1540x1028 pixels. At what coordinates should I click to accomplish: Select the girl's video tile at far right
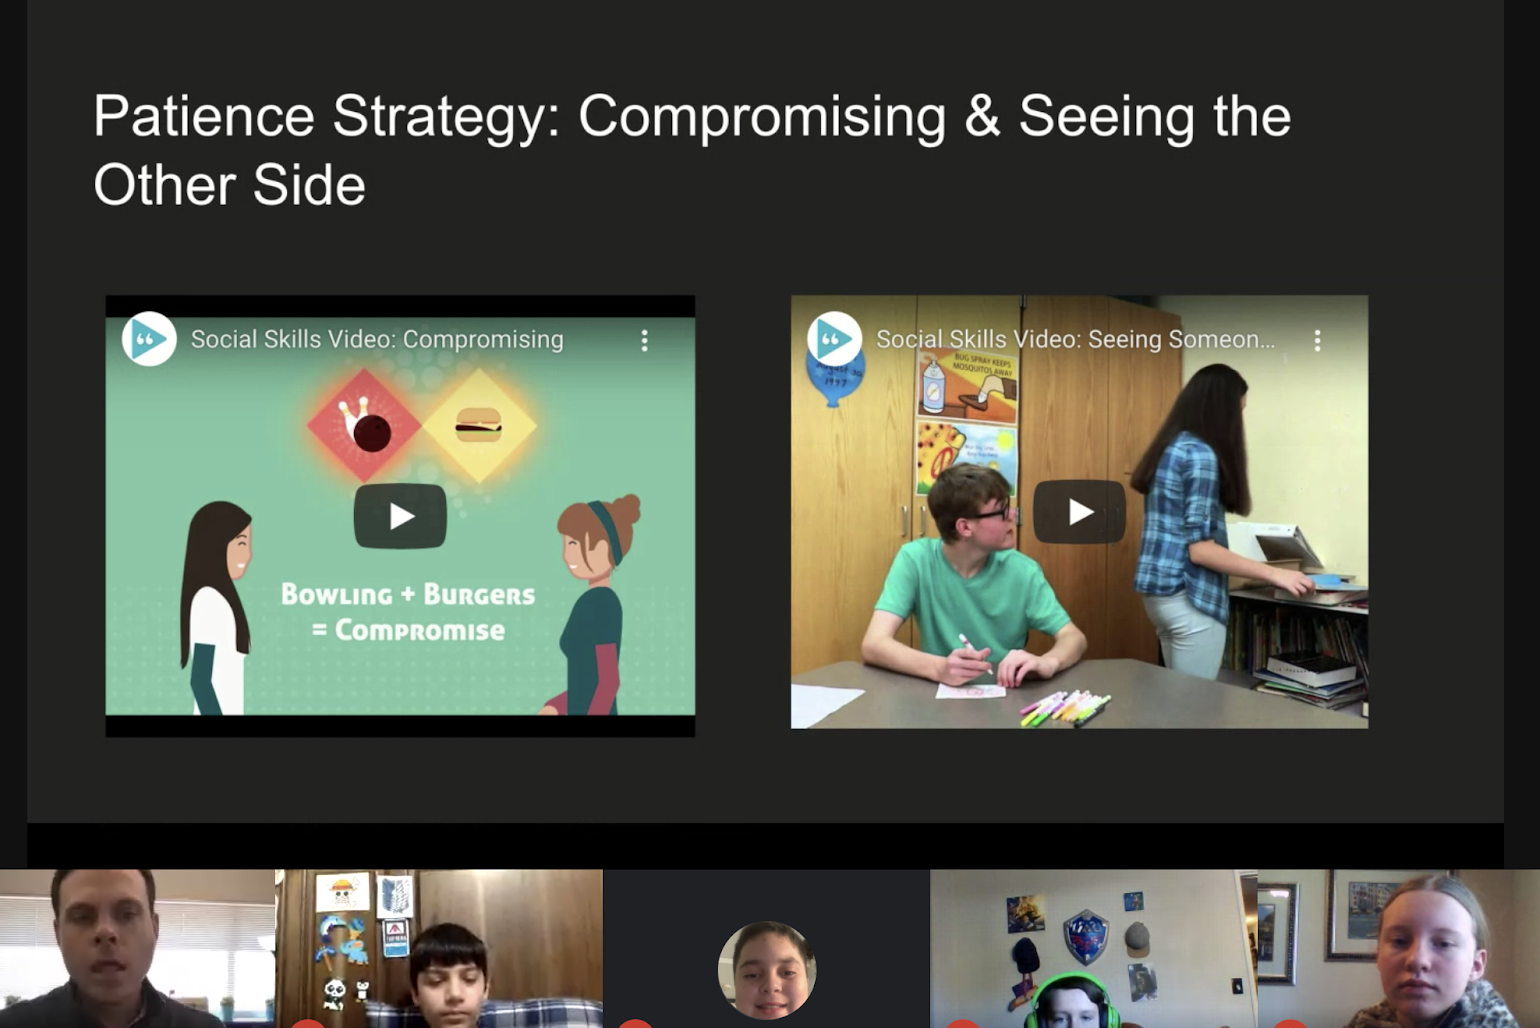pos(1398,948)
